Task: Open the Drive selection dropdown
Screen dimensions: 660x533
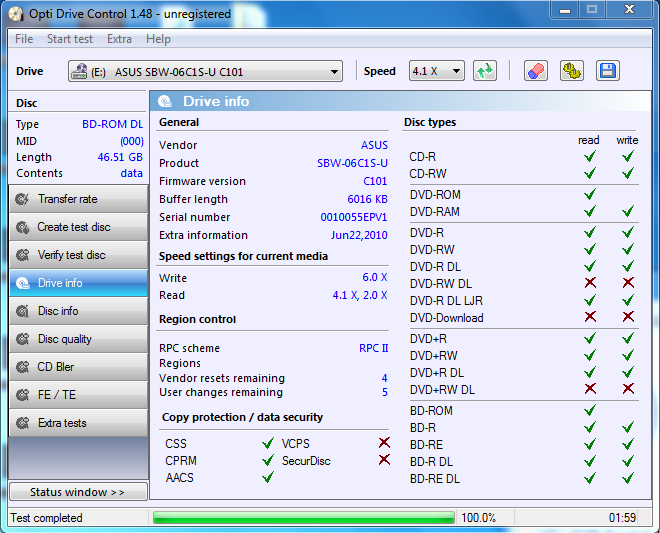Action: pos(205,71)
